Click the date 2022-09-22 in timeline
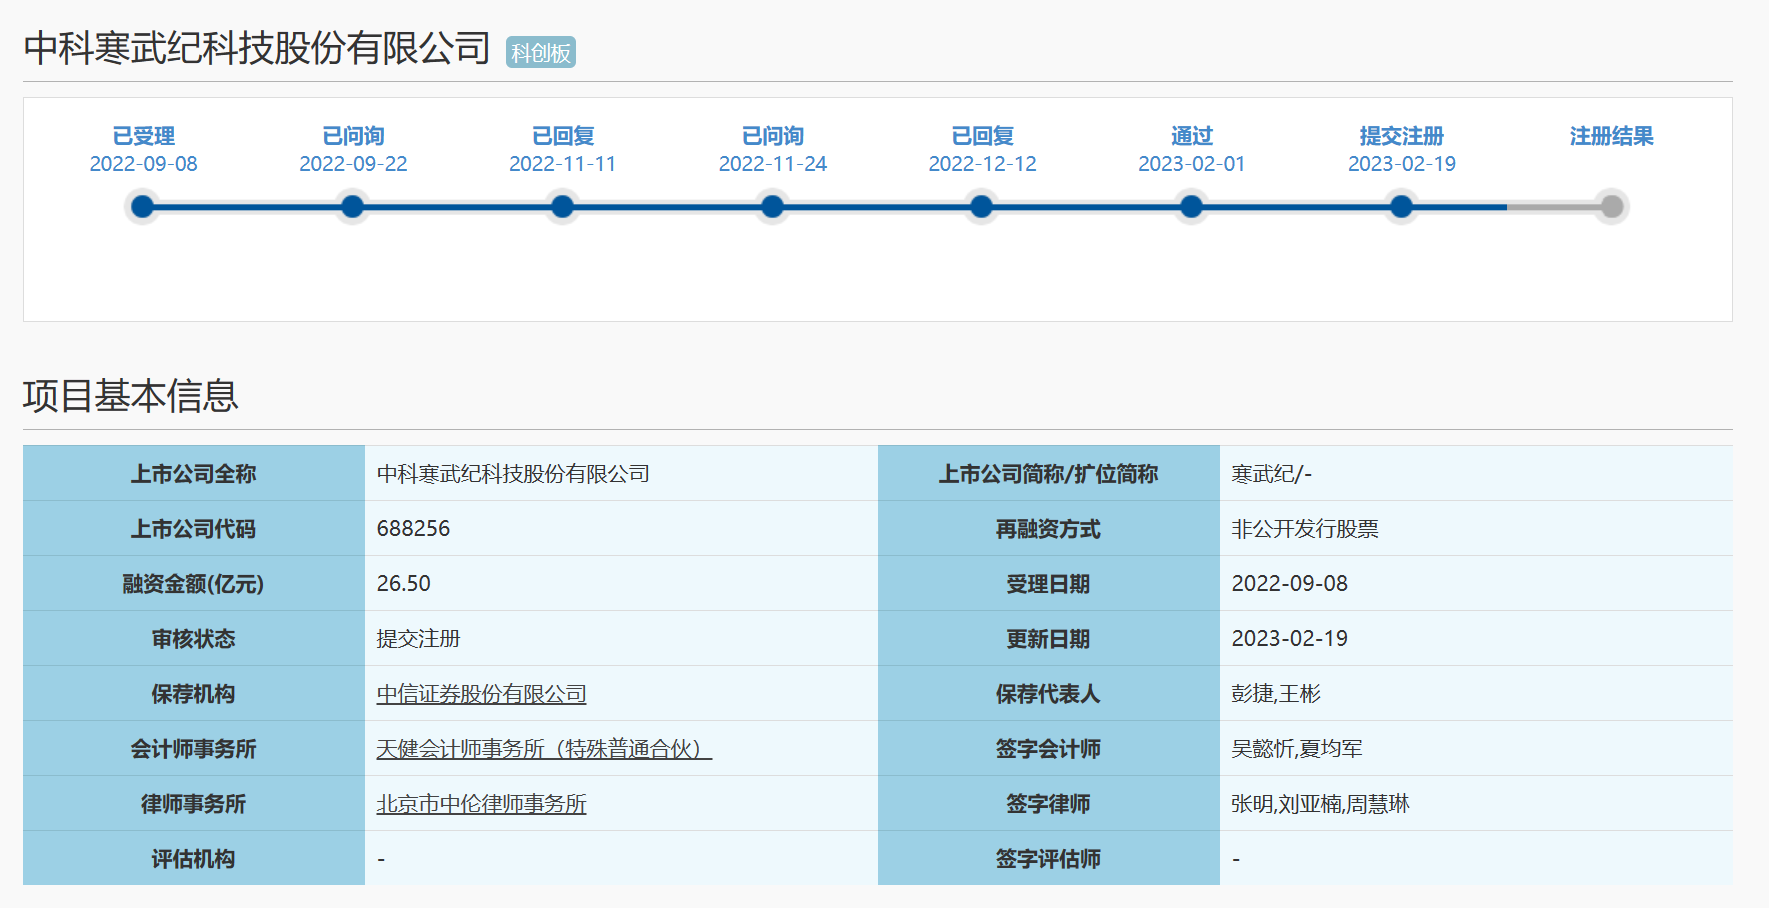 pyautogui.click(x=353, y=164)
